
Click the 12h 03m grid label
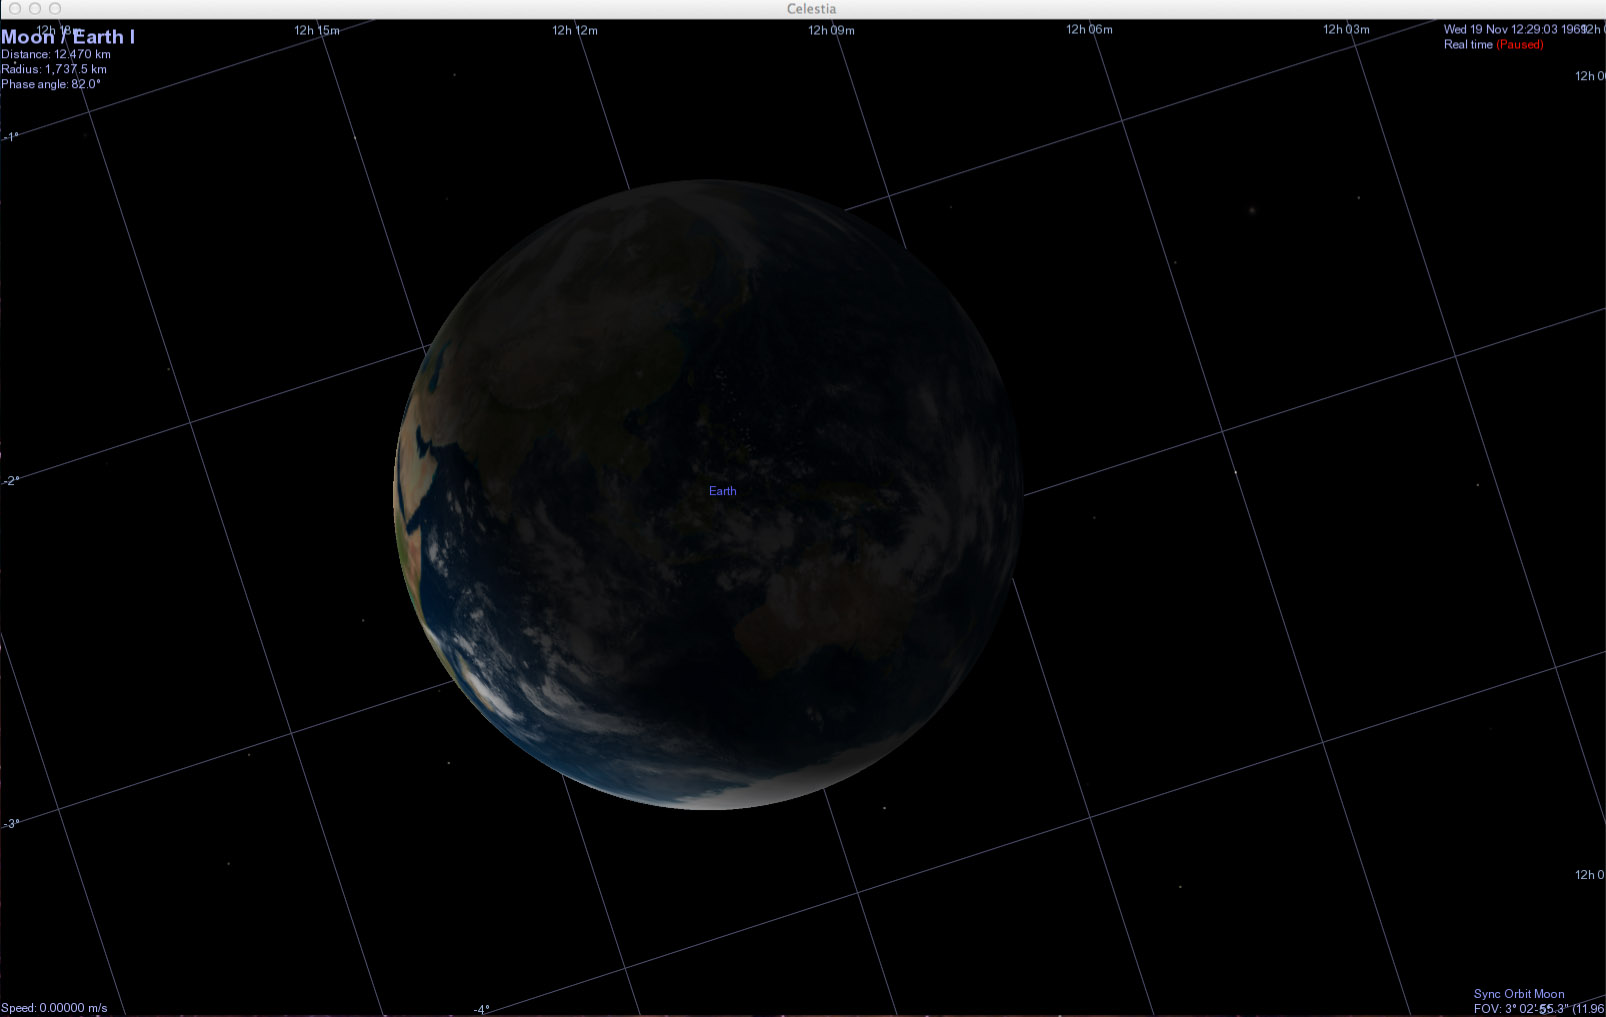1346,30
